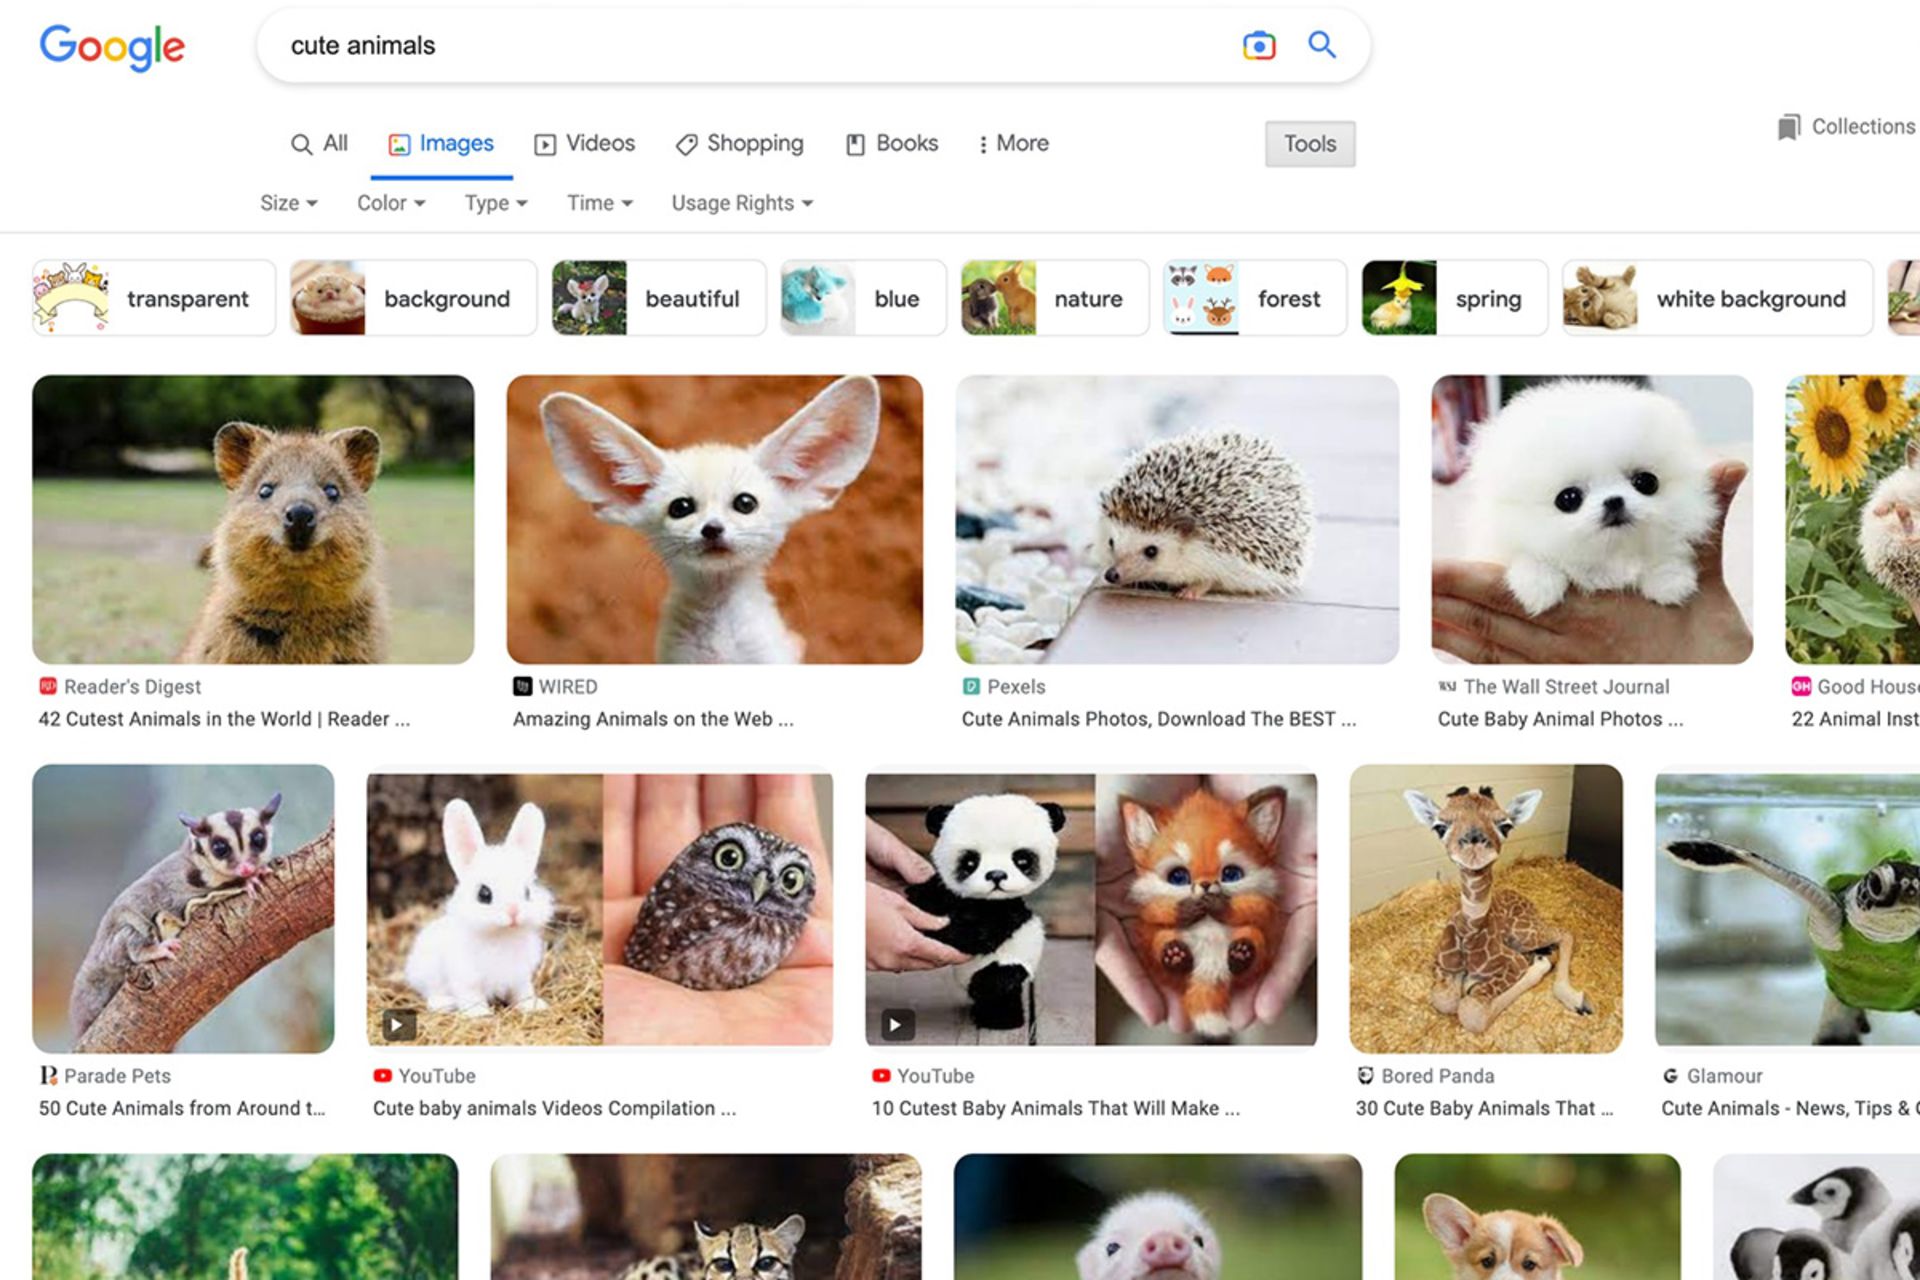Open 'Amazing Animals on the Web' link

coord(653,719)
